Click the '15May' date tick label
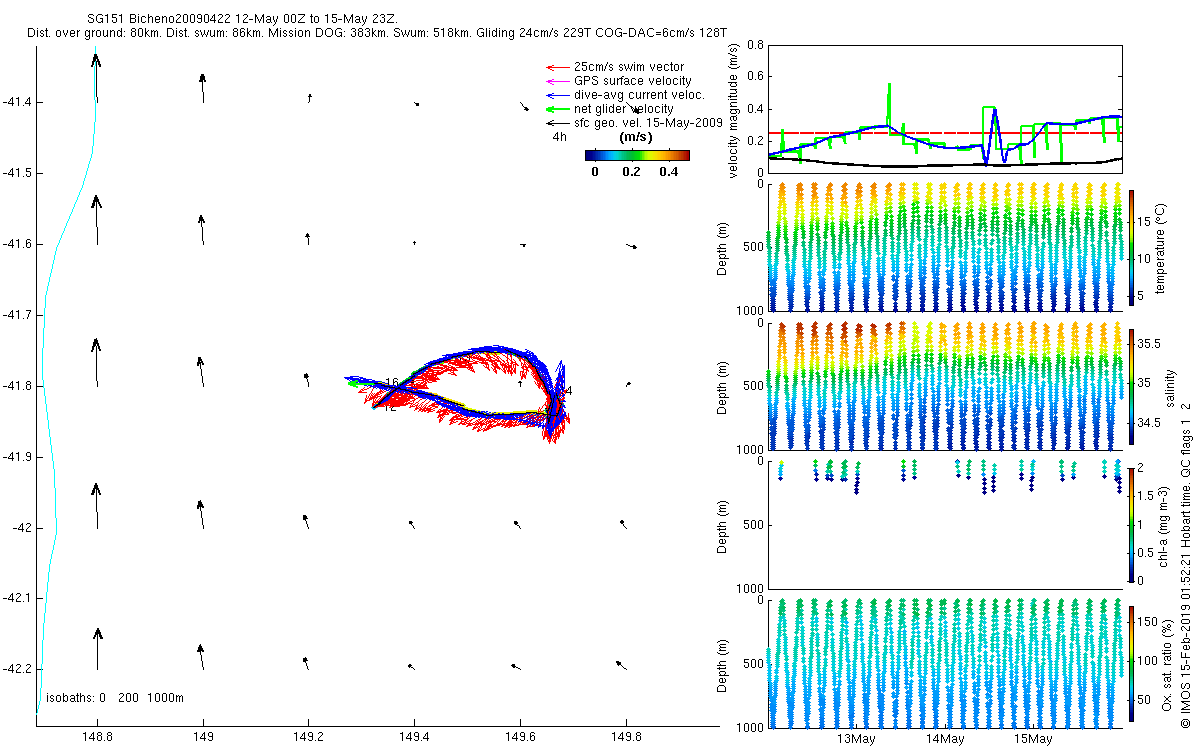 coord(1032,739)
